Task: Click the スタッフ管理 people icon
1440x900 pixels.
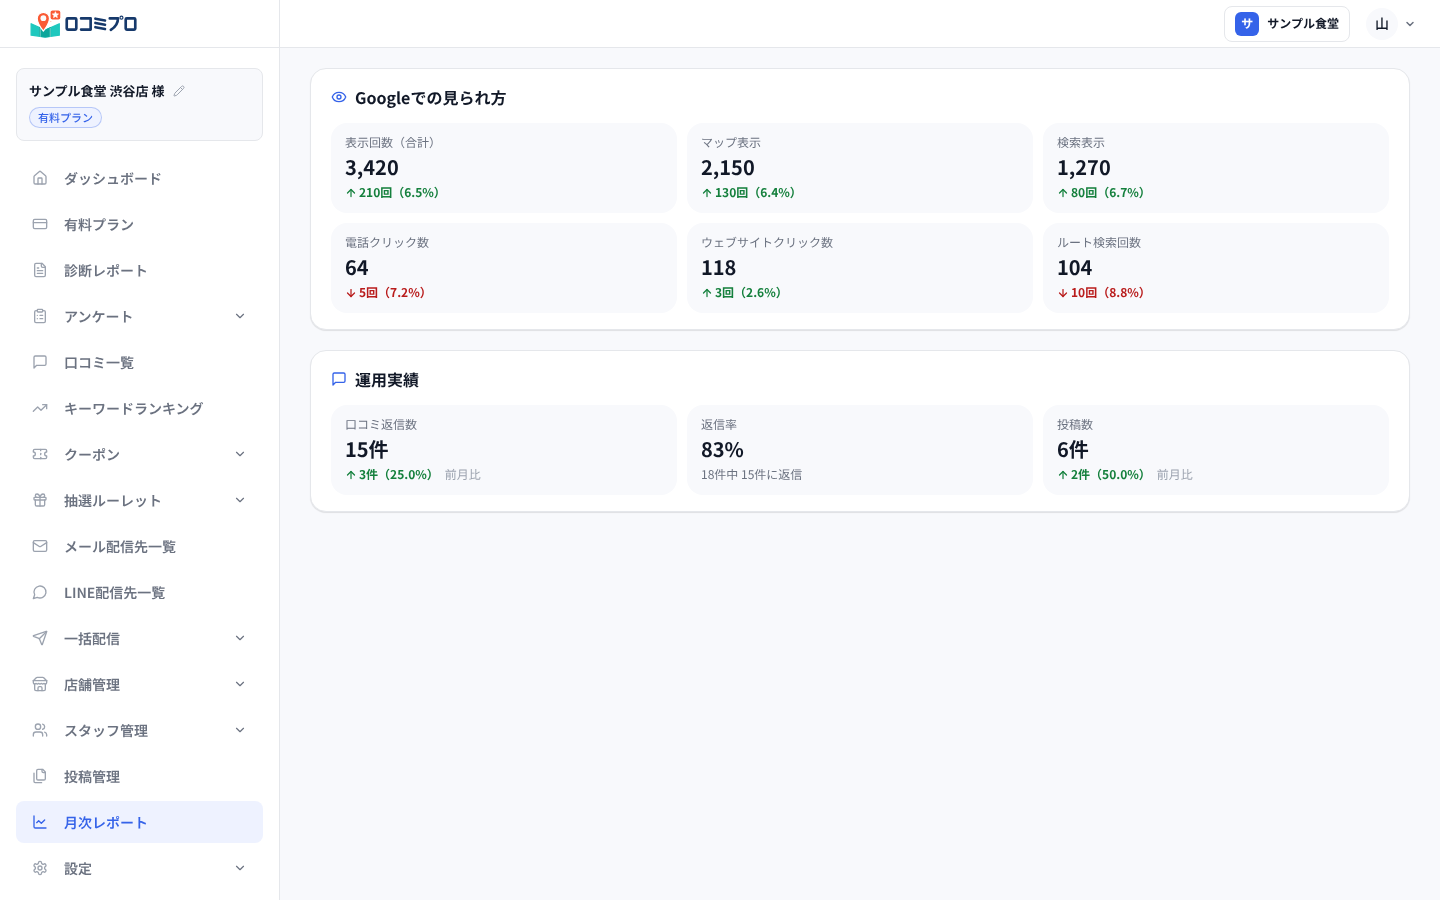Action: click(40, 730)
